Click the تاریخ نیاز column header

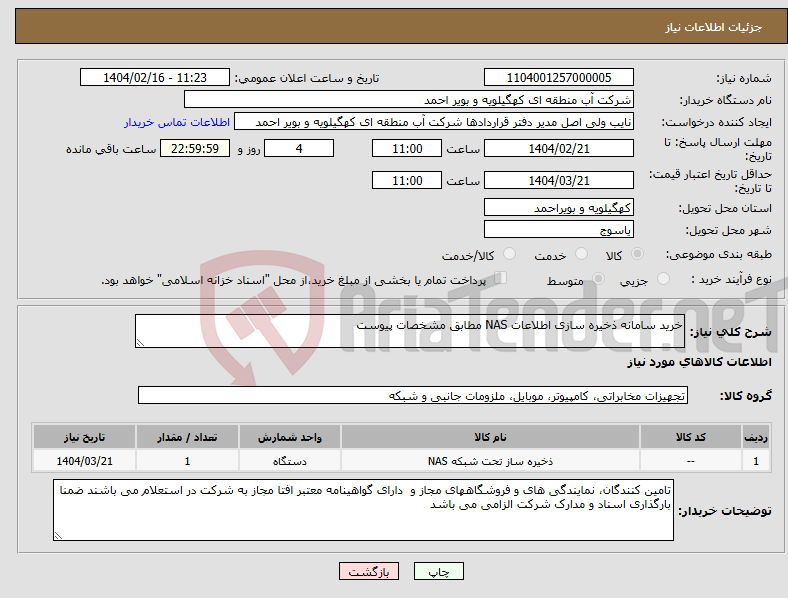(x=84, y=437)
